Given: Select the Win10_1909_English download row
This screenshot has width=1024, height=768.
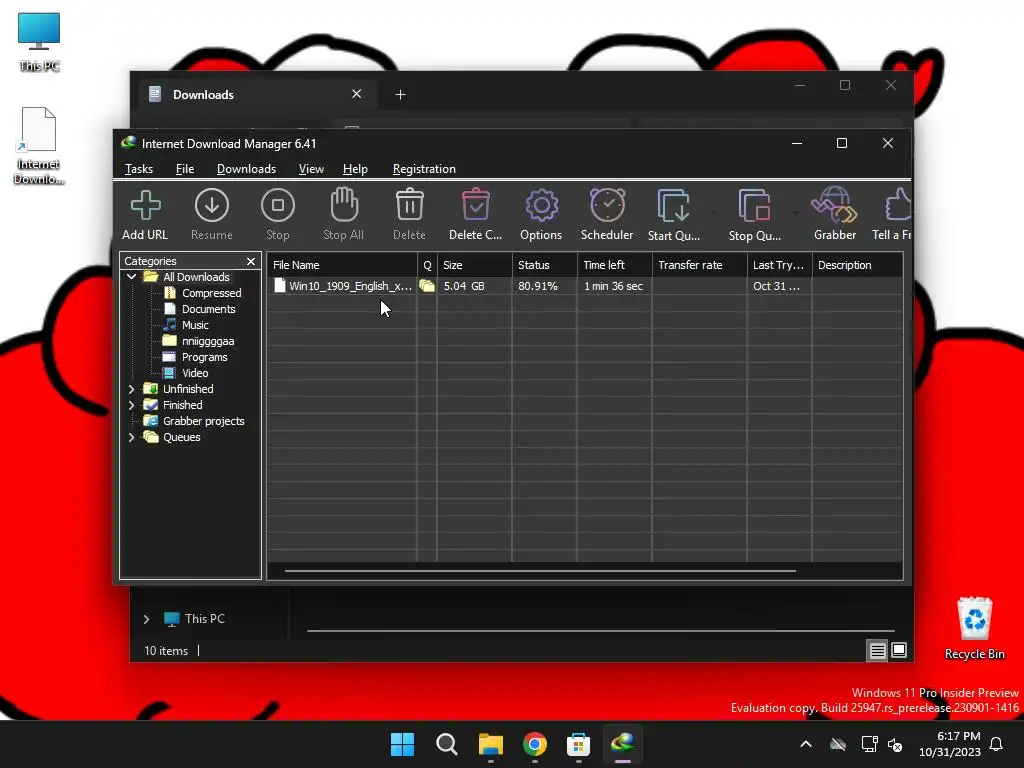Looking at the screenshot, I should (x=584, y=286).
